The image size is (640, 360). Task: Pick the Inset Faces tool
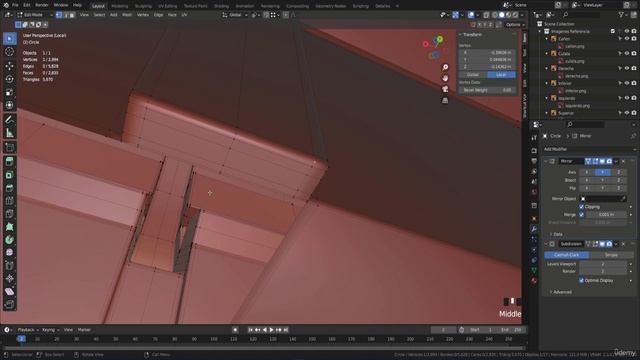pyautogui.click(x=9, y=175)
